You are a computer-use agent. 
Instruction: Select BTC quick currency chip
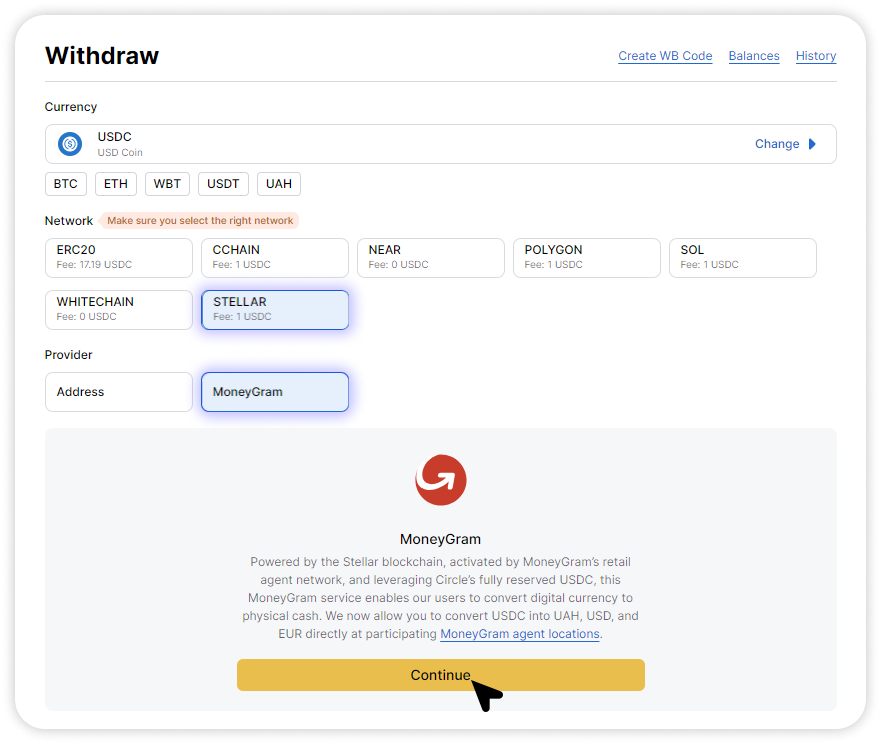click(x=66, y=184)
